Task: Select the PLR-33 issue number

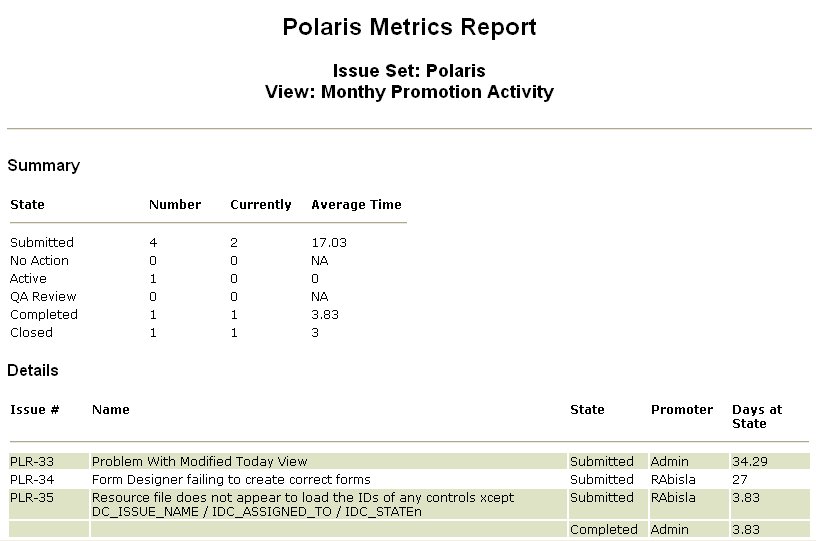Action: click(x=32, y=461)
